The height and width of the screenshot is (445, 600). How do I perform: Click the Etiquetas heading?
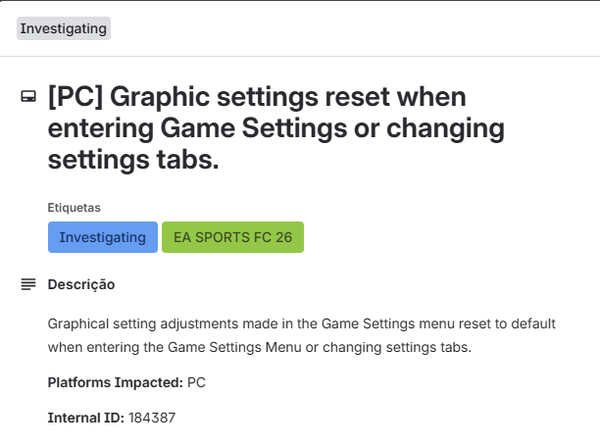[74, 208]
